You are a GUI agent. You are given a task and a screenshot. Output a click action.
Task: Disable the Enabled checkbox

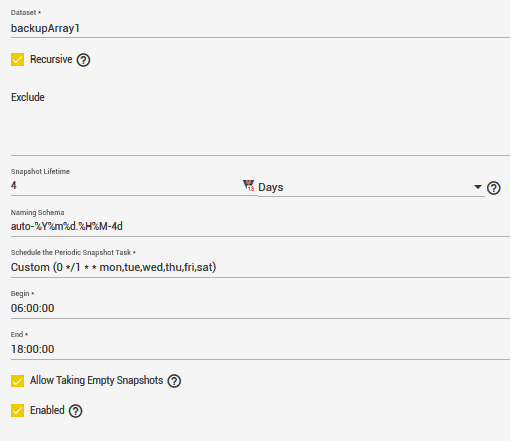[17, 411]
